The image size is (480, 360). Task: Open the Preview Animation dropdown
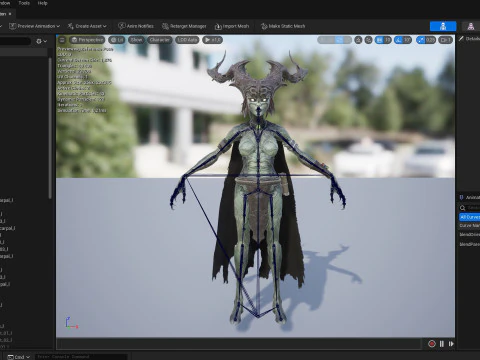34,26
